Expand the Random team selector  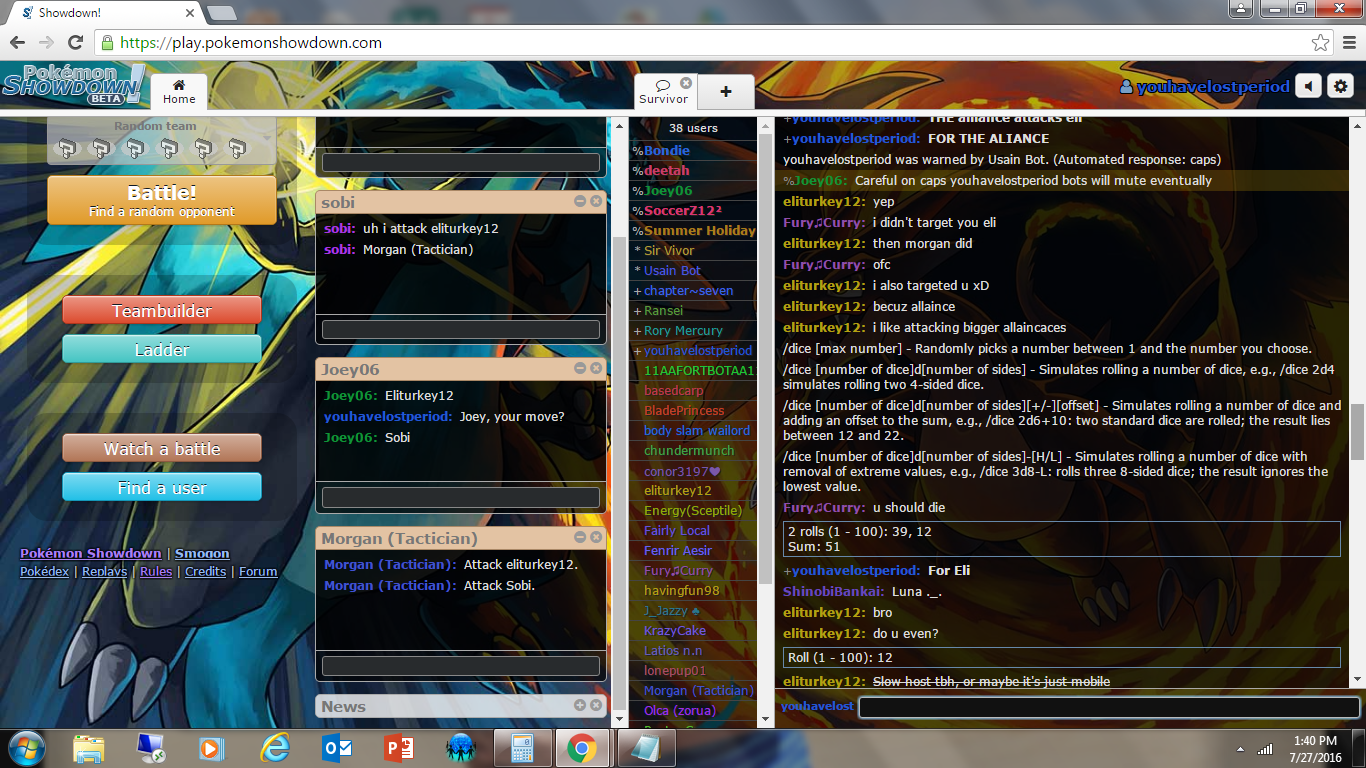tap(161, 141)
